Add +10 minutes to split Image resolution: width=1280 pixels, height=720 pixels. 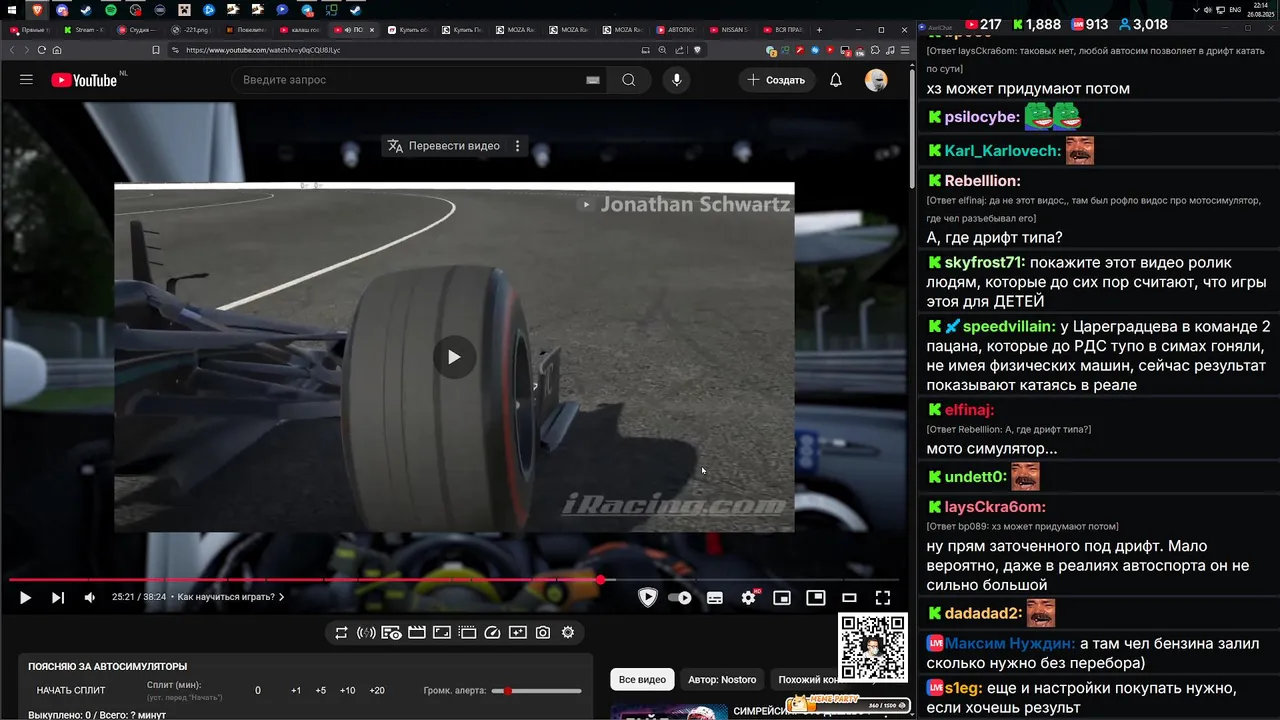click(347, 691)
